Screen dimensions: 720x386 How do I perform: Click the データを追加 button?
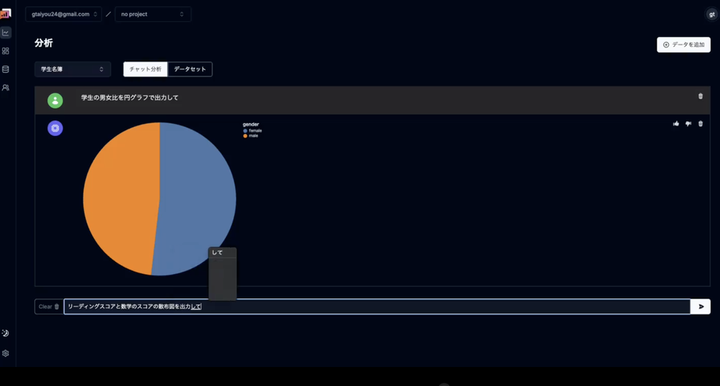pyautogui.click(x=683, y=45)
